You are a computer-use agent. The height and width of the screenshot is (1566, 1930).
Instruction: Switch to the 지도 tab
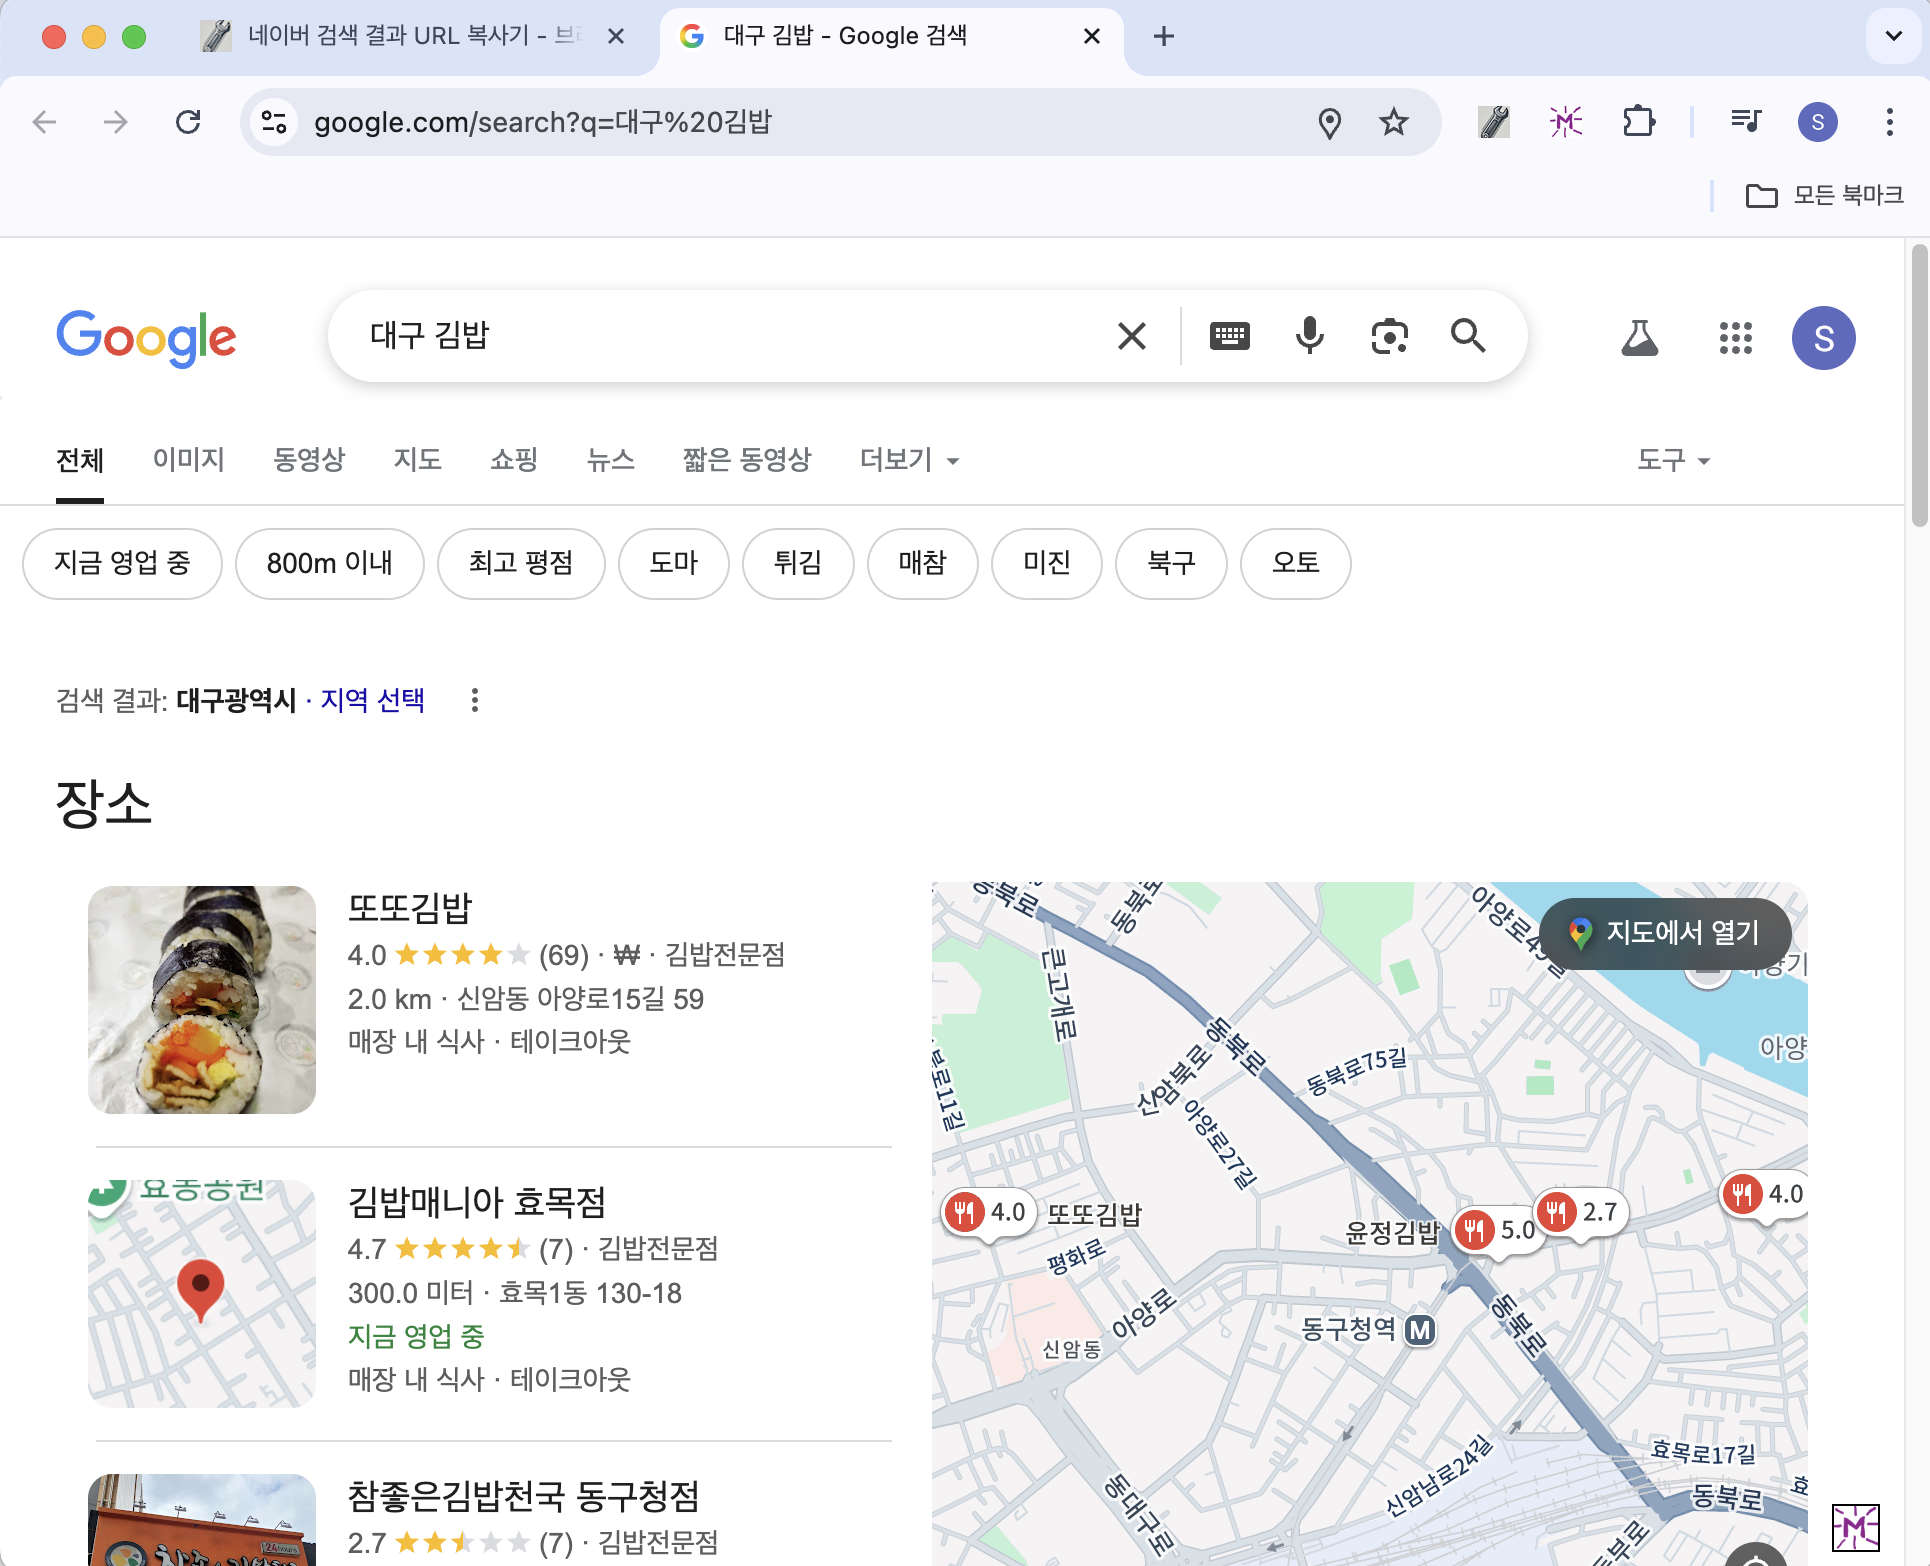coord(417,460)
